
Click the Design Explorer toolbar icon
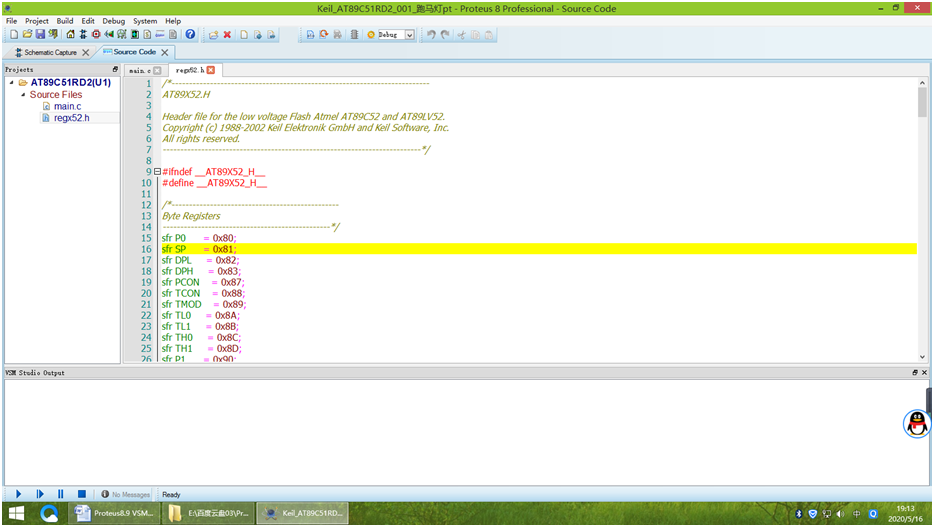tap(135, 35)
